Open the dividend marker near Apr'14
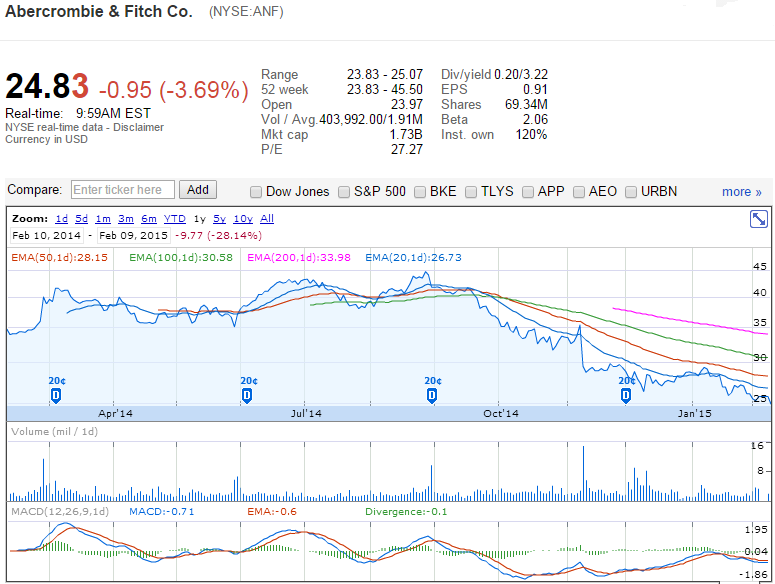 click(x=56, y=395)
